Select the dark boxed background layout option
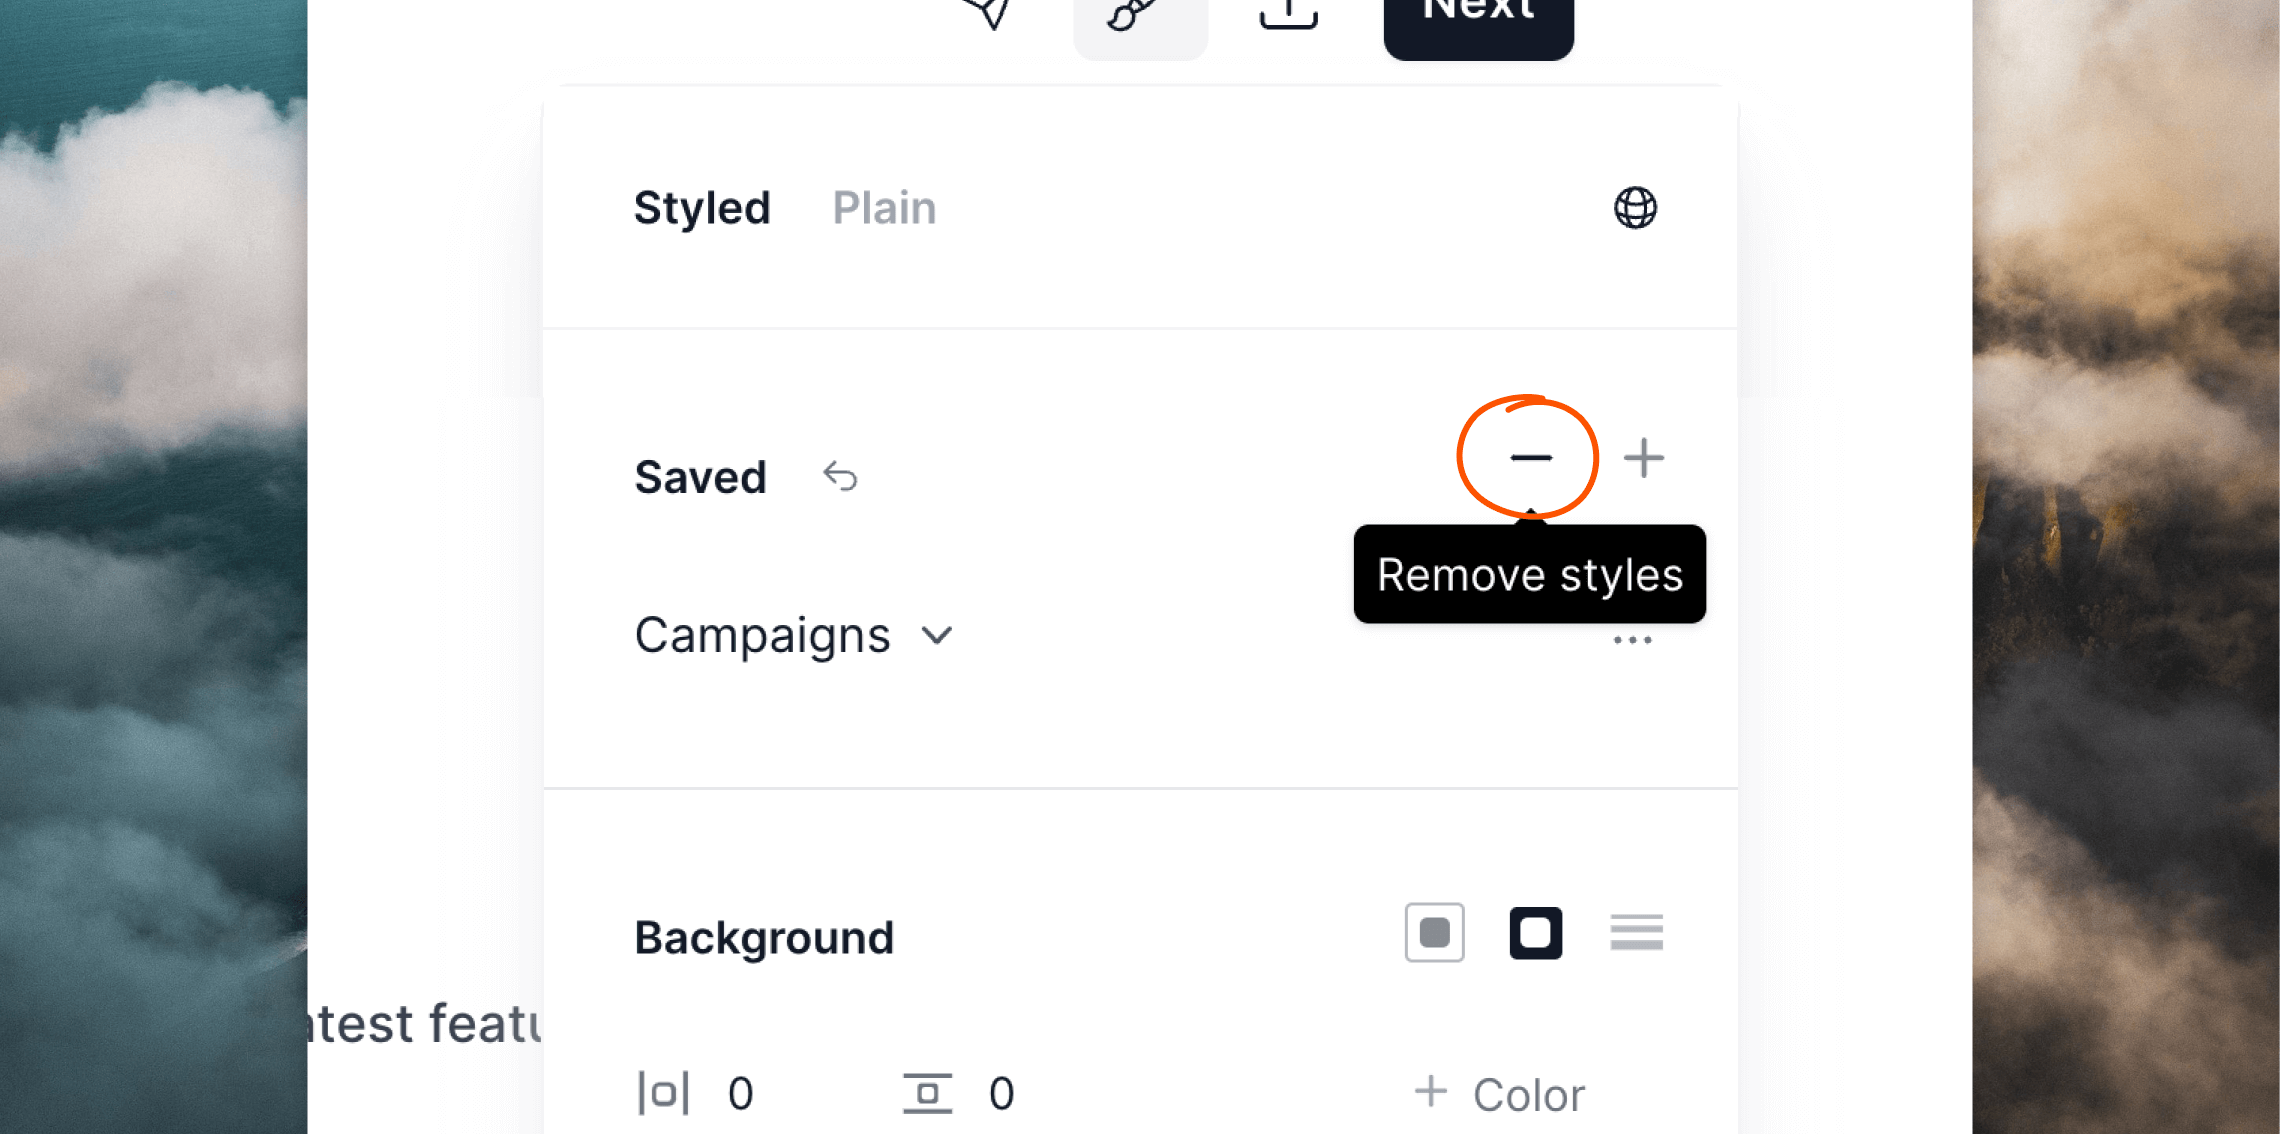The width and height of the screenshot is (2280, 1134). [1535, 933]
